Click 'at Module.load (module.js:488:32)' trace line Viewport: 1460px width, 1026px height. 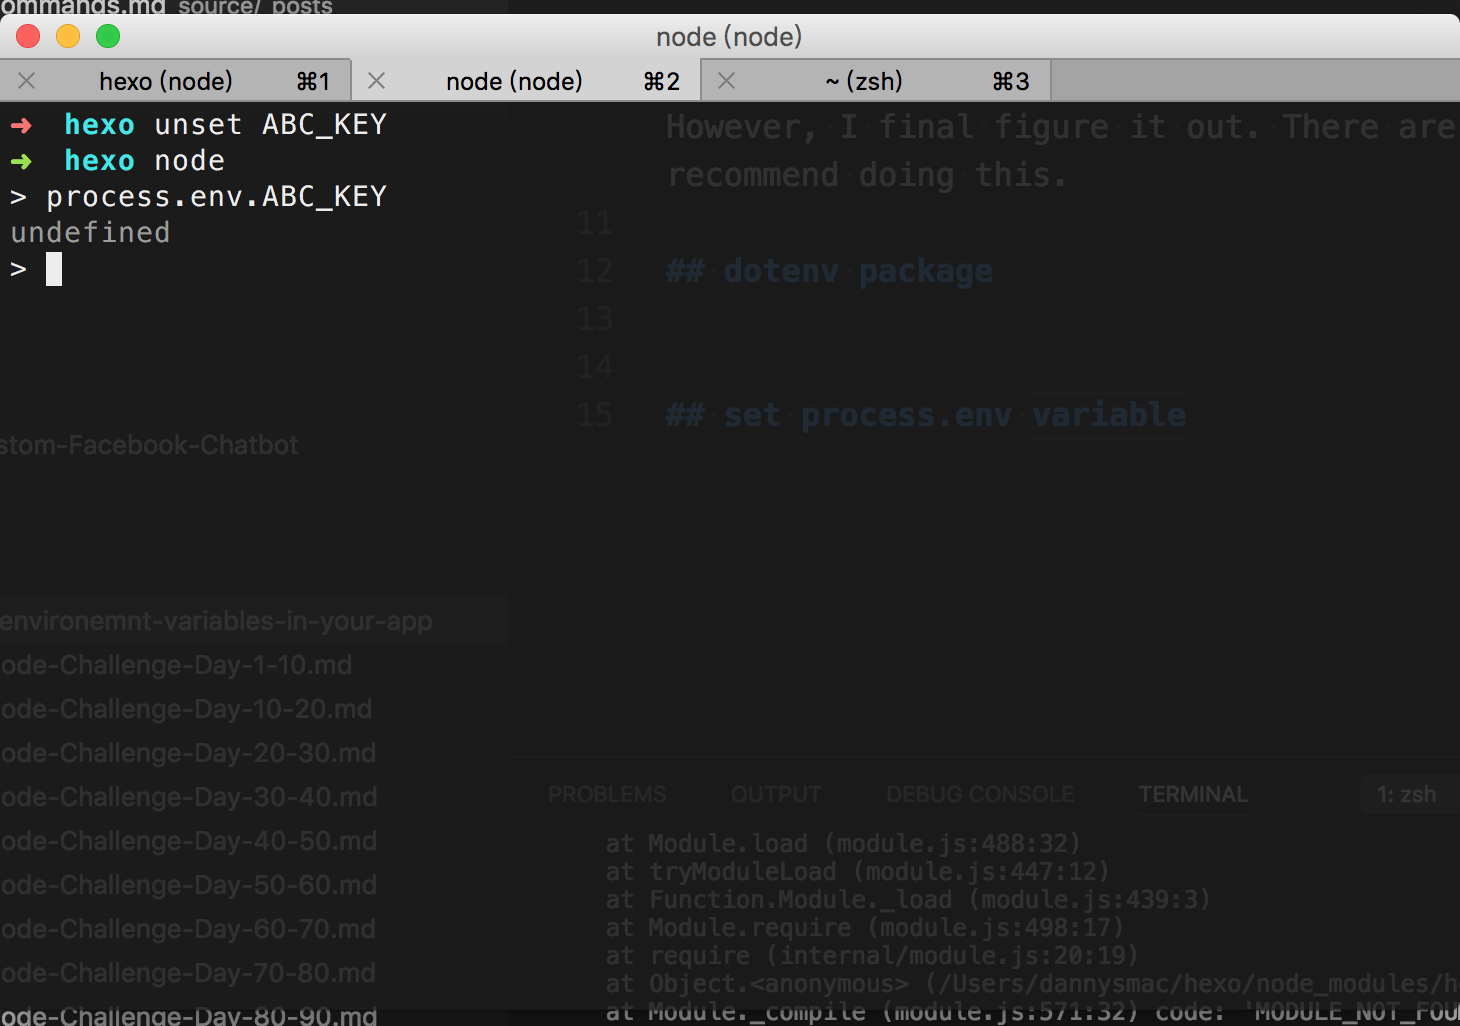(x=843, y=844)
